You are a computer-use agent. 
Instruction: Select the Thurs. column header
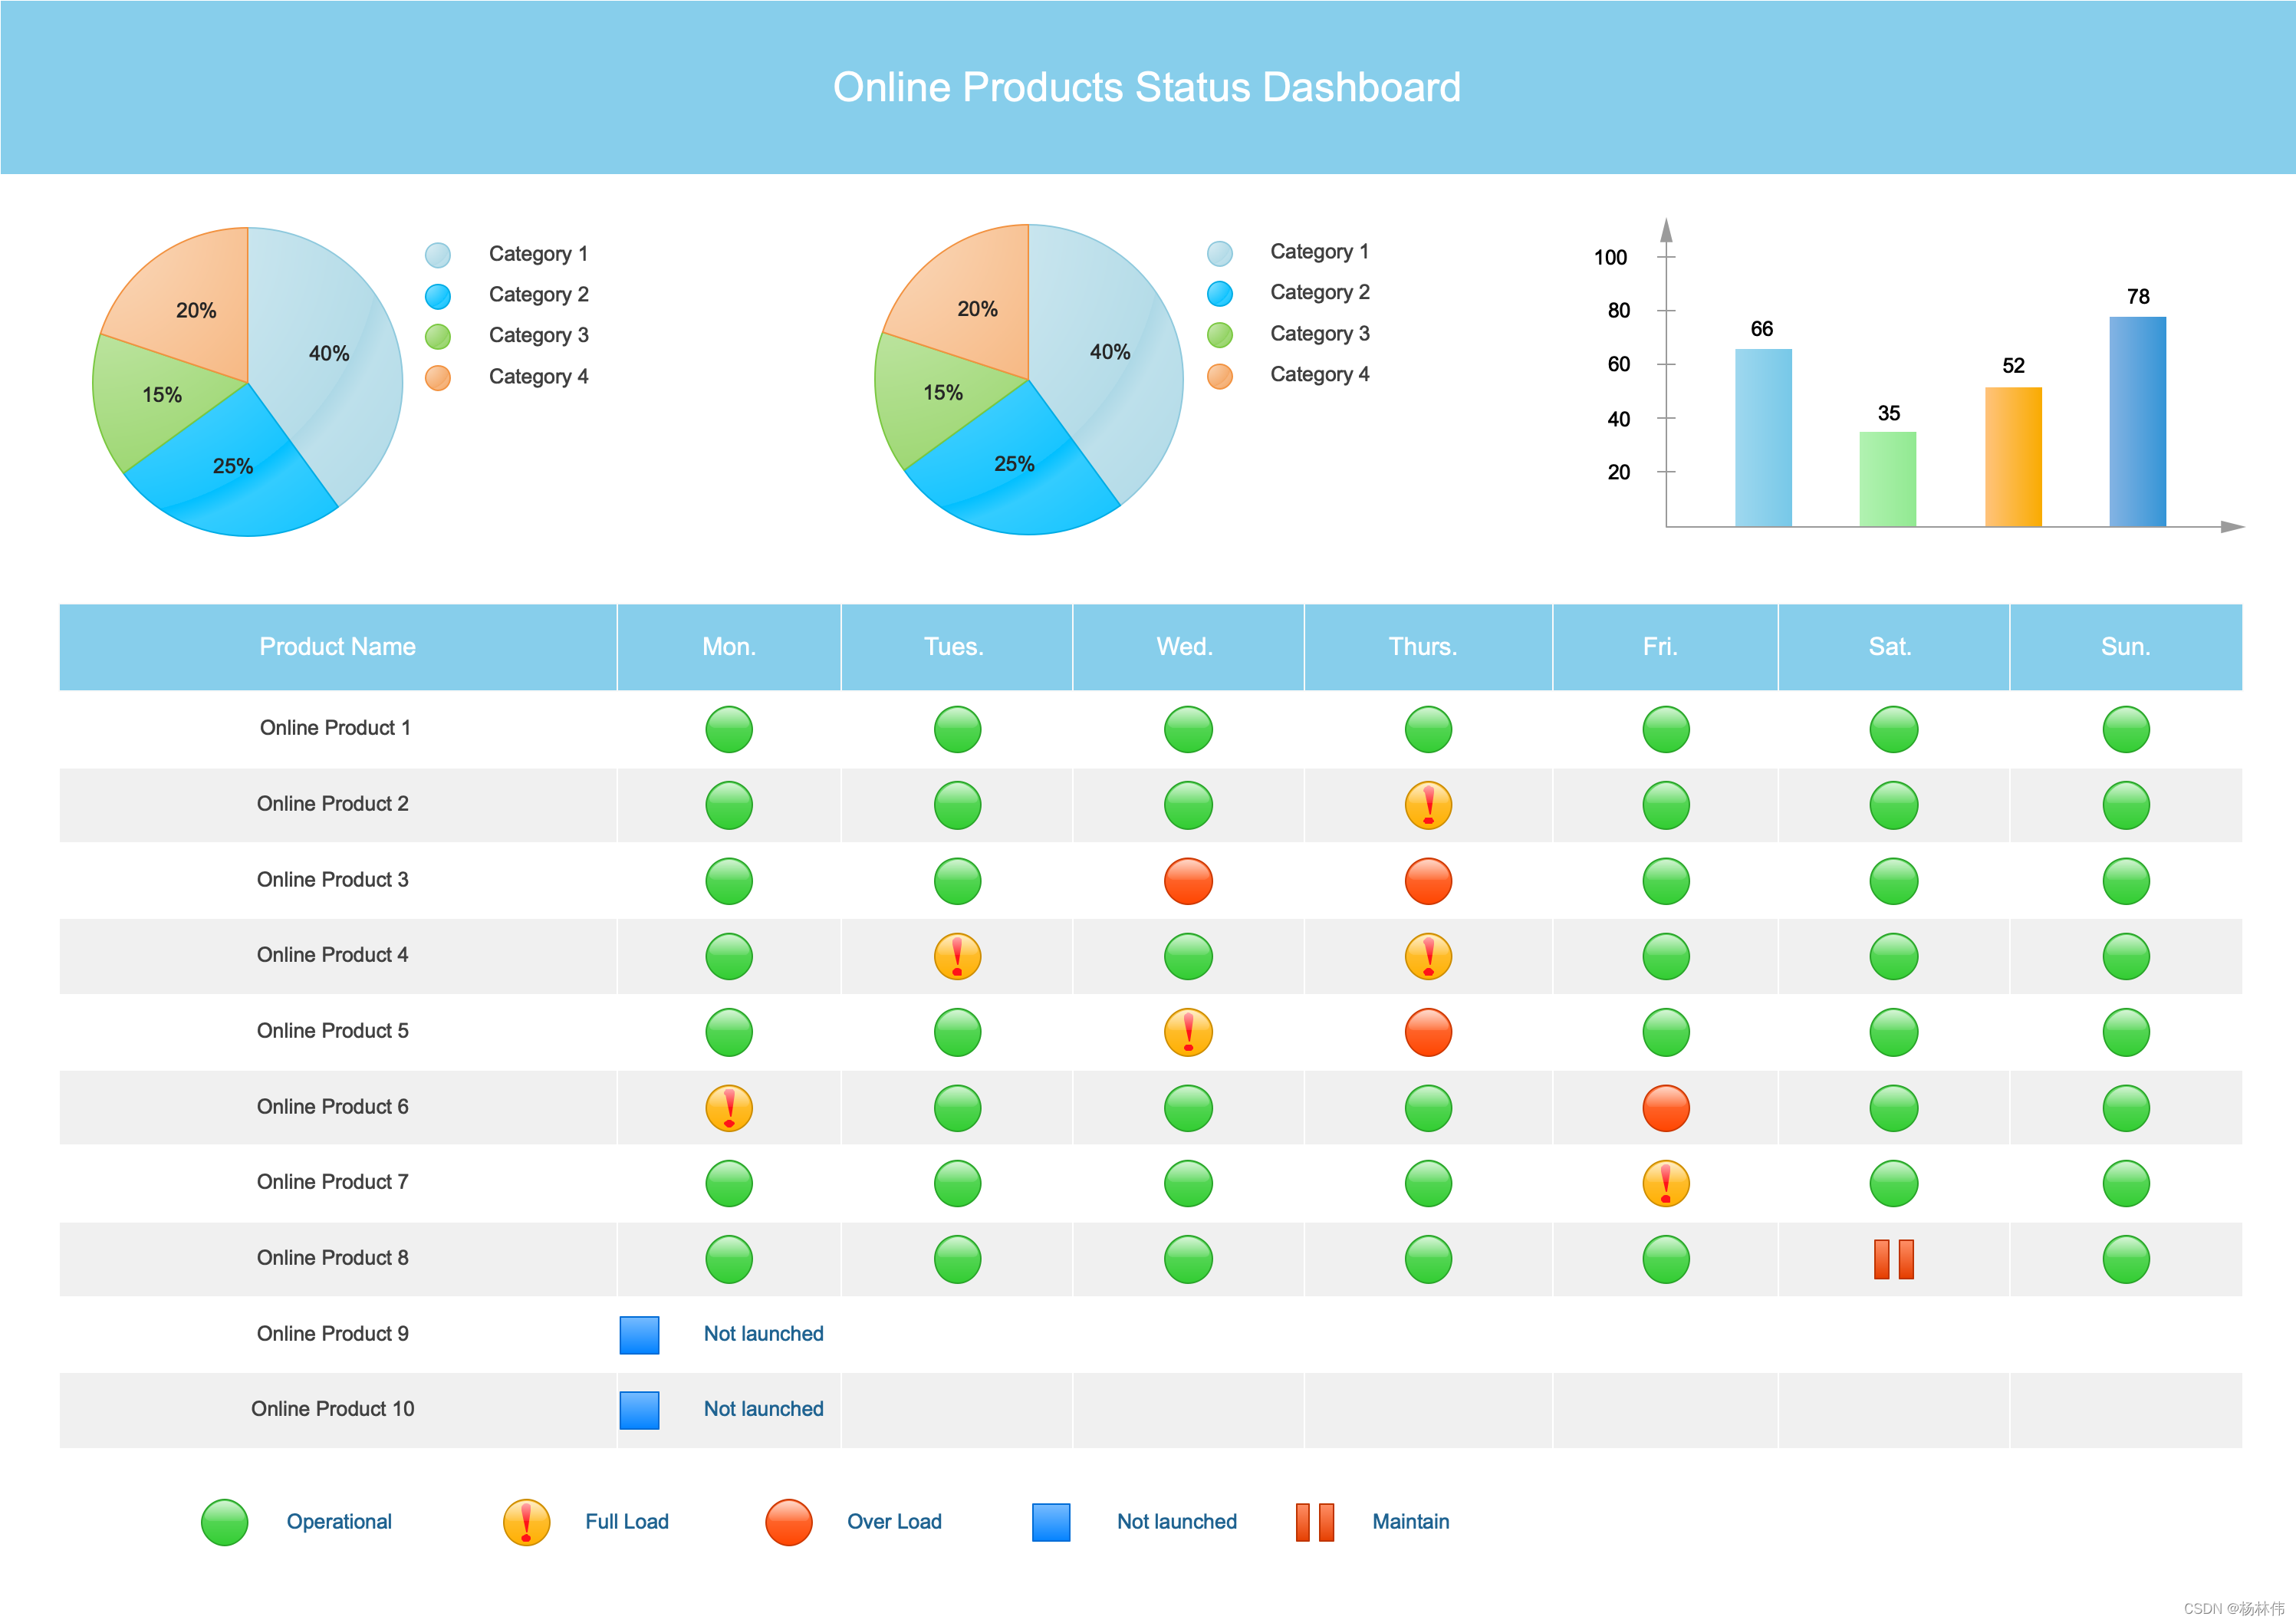pos(1423,647)
